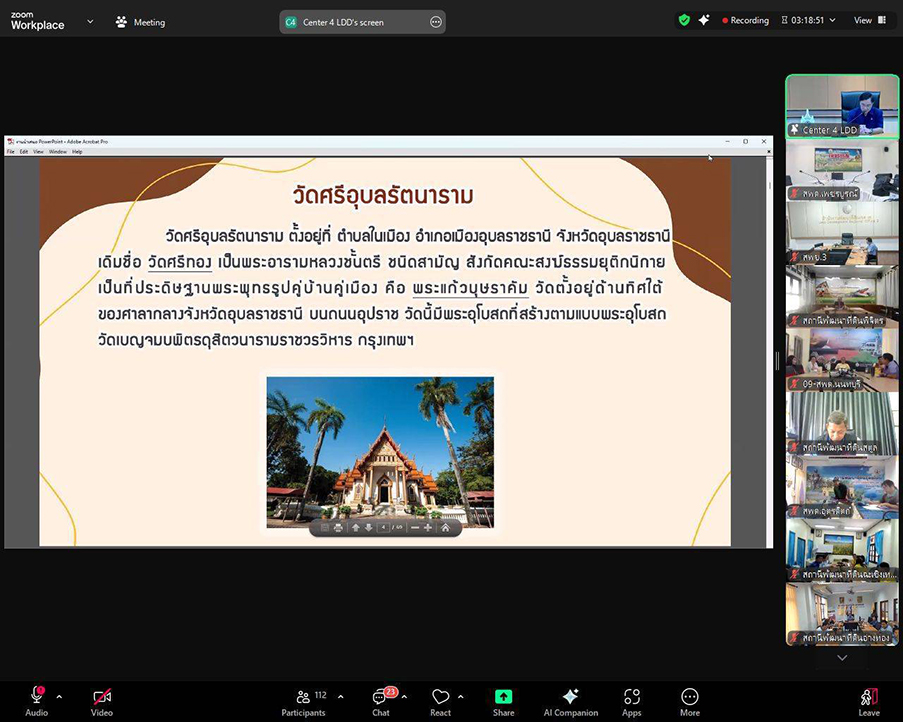903x722 pixels.
Task: Open the Apps panel
Action: (x=631, y=701)
